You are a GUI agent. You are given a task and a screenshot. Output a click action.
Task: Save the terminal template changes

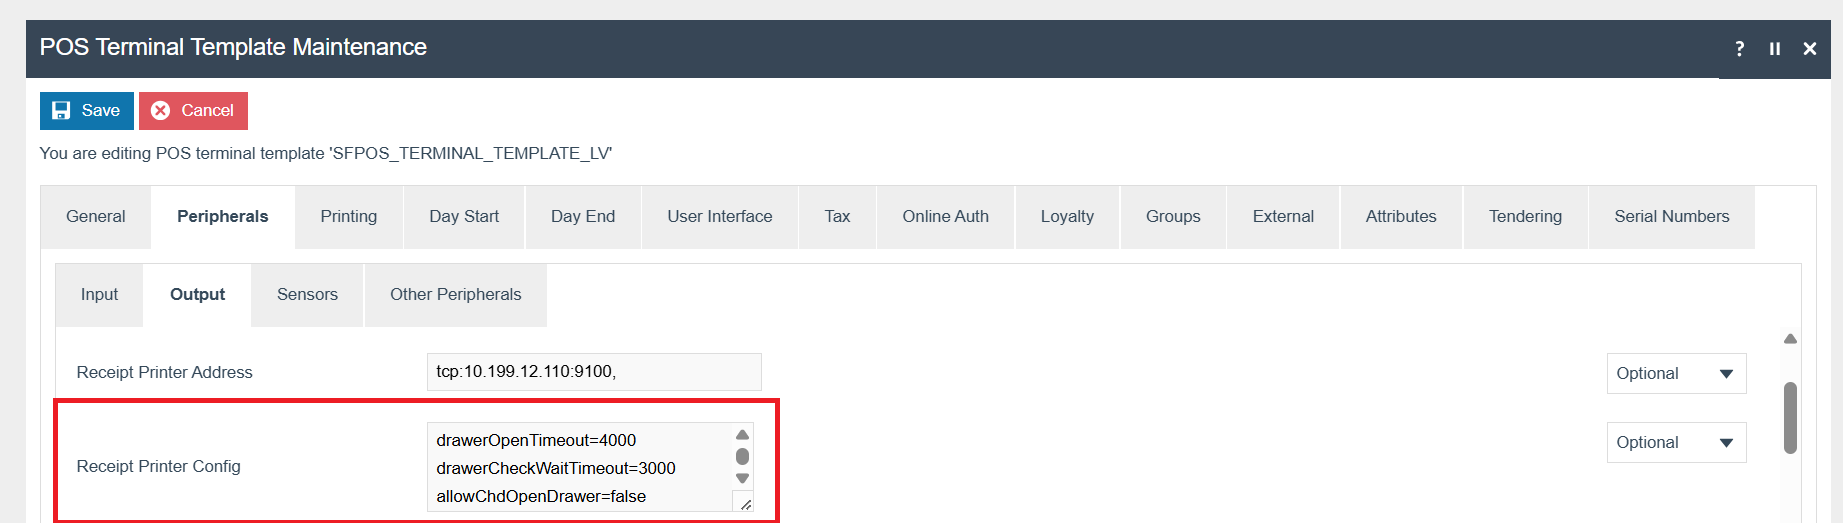coord(87,111)
